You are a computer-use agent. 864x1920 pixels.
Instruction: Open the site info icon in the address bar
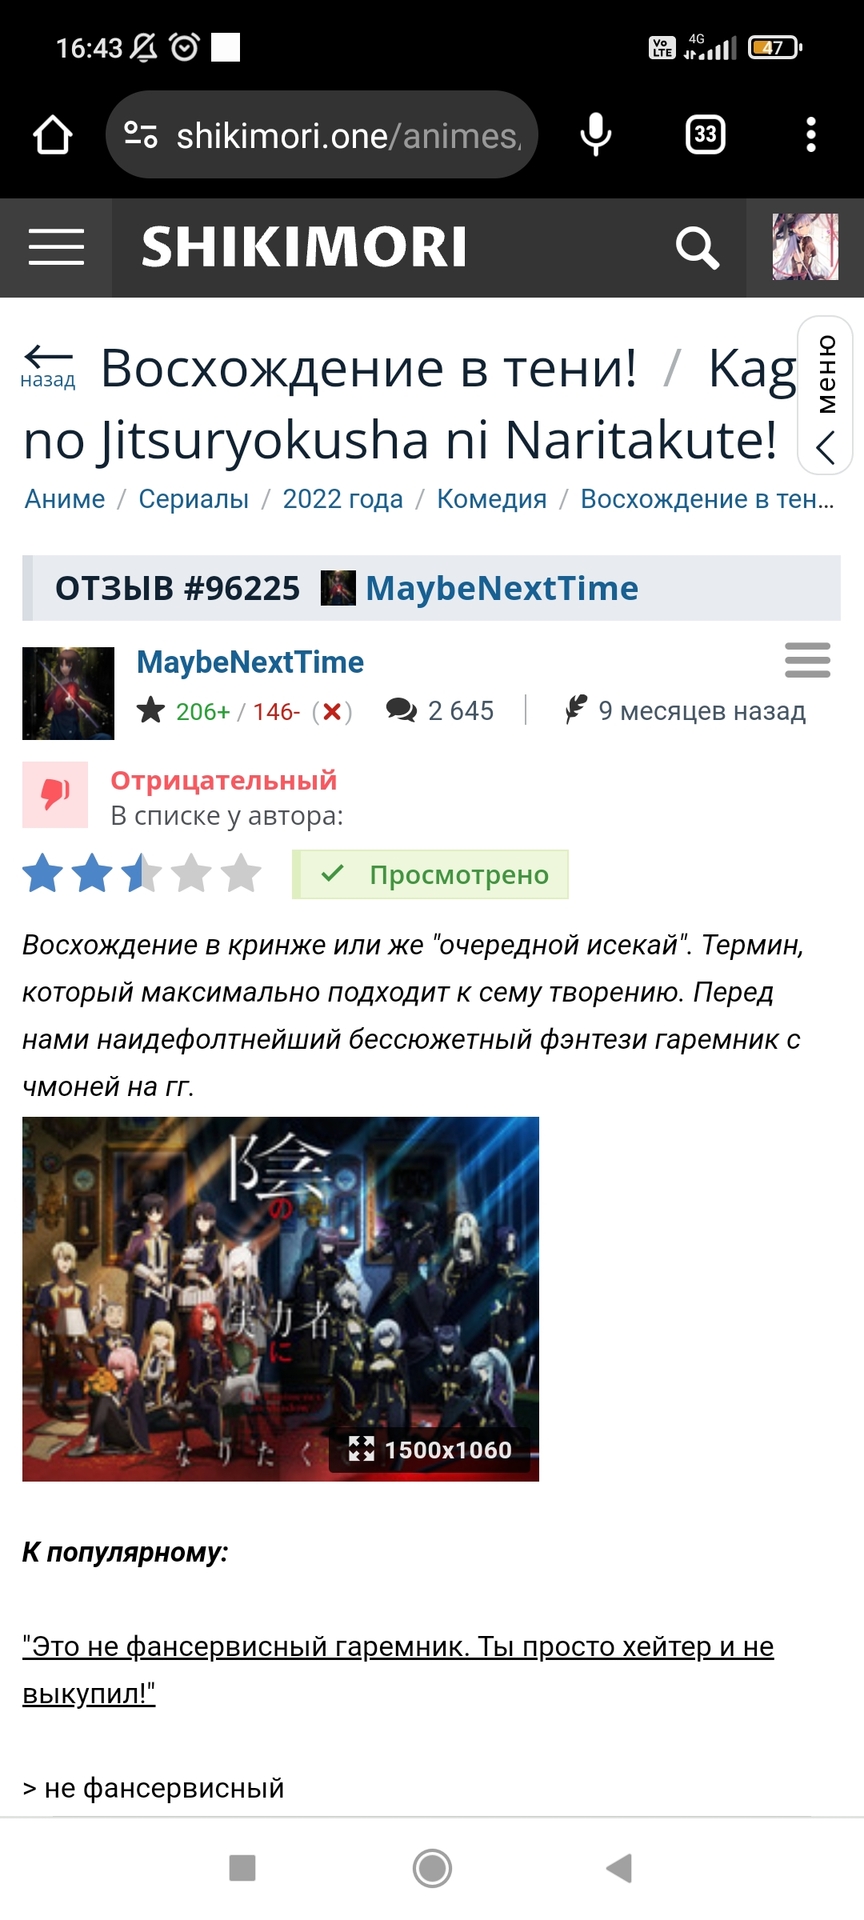tap(141, 135)
